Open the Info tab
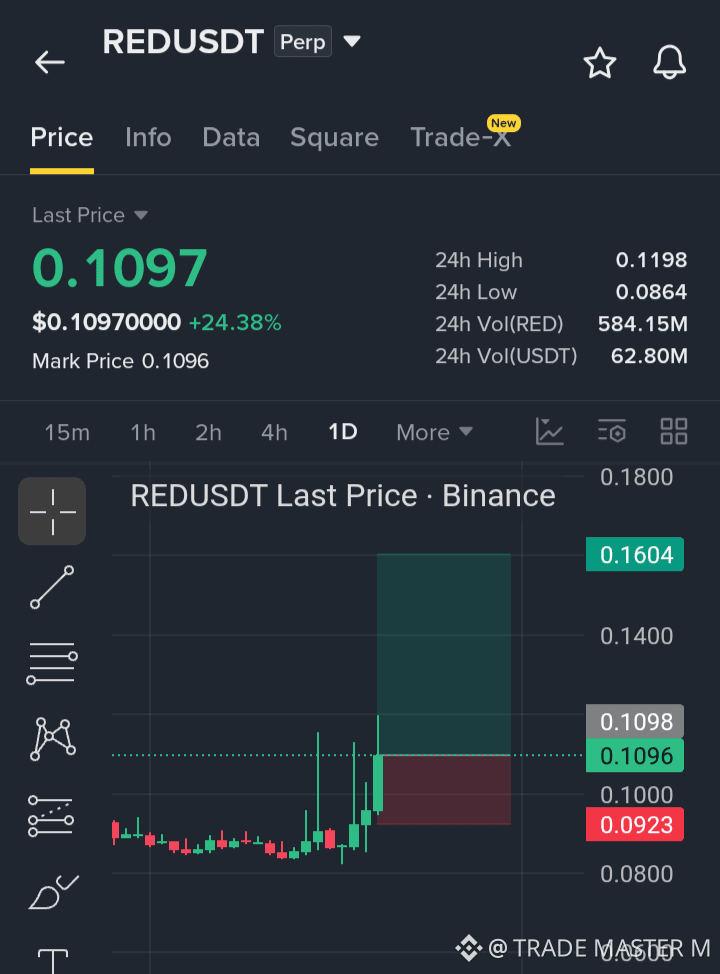The height and width of the screenshot is (974, 720). [148, 137]
